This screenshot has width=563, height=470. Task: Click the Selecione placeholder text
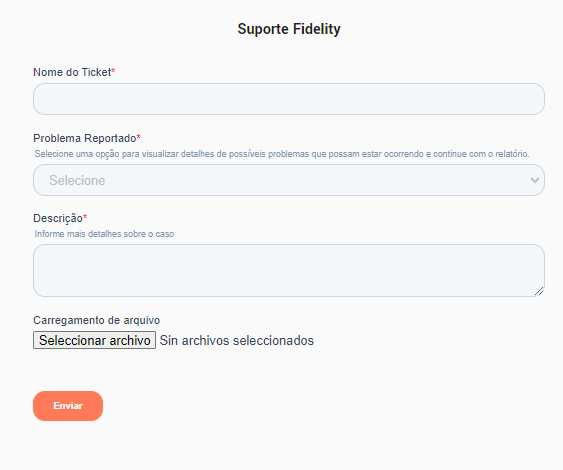(77, 180)
